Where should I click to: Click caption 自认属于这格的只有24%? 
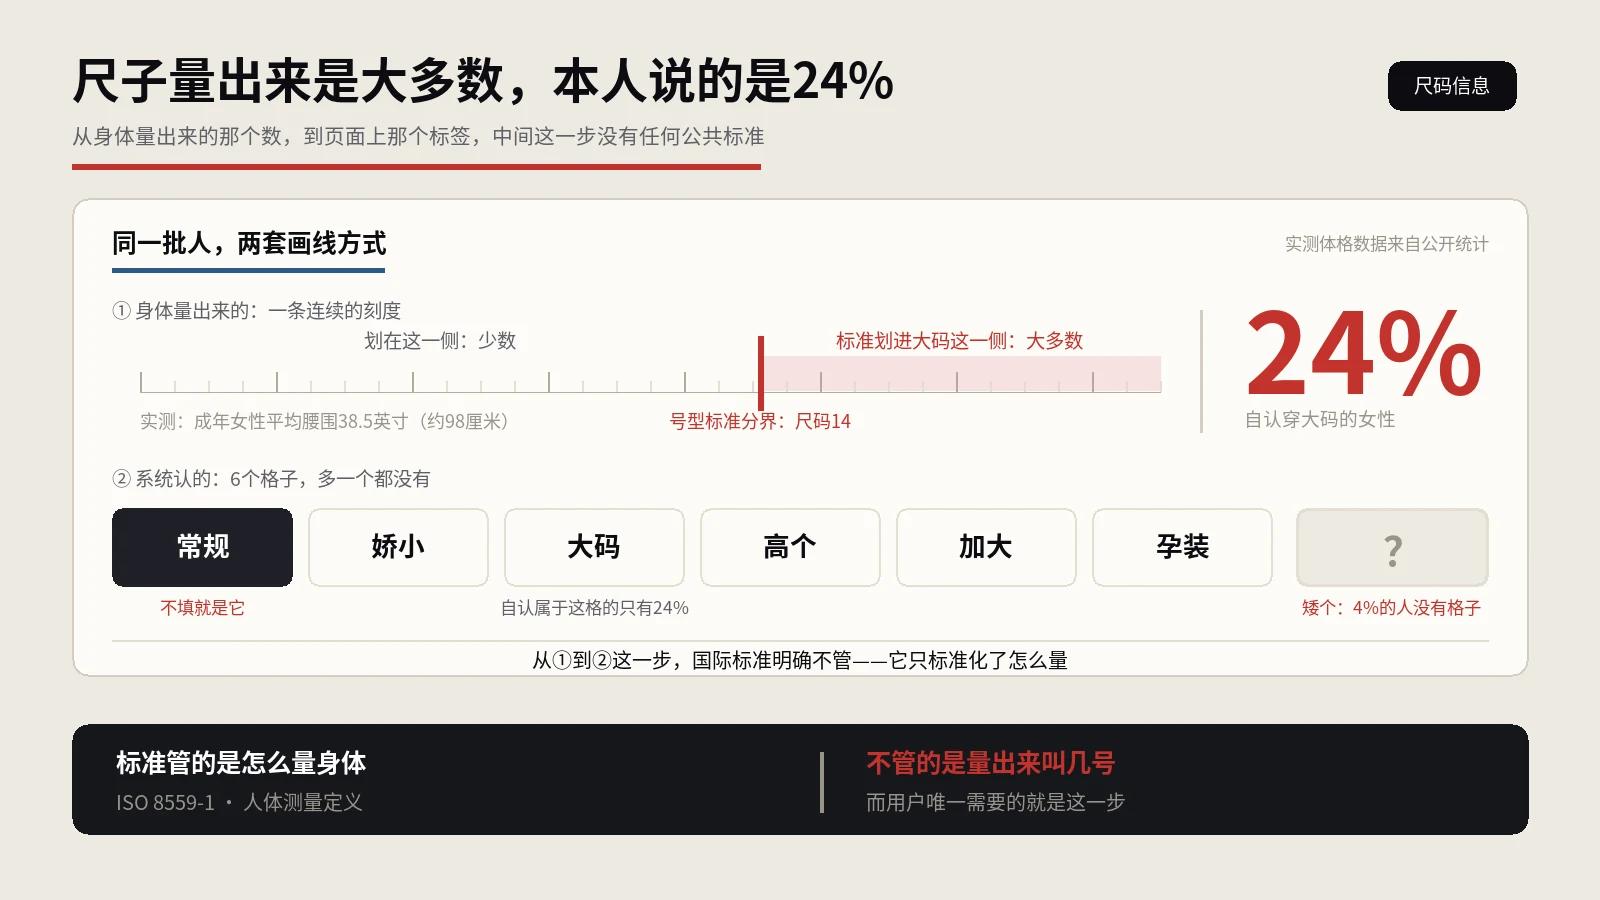click(x=594, y=608)
